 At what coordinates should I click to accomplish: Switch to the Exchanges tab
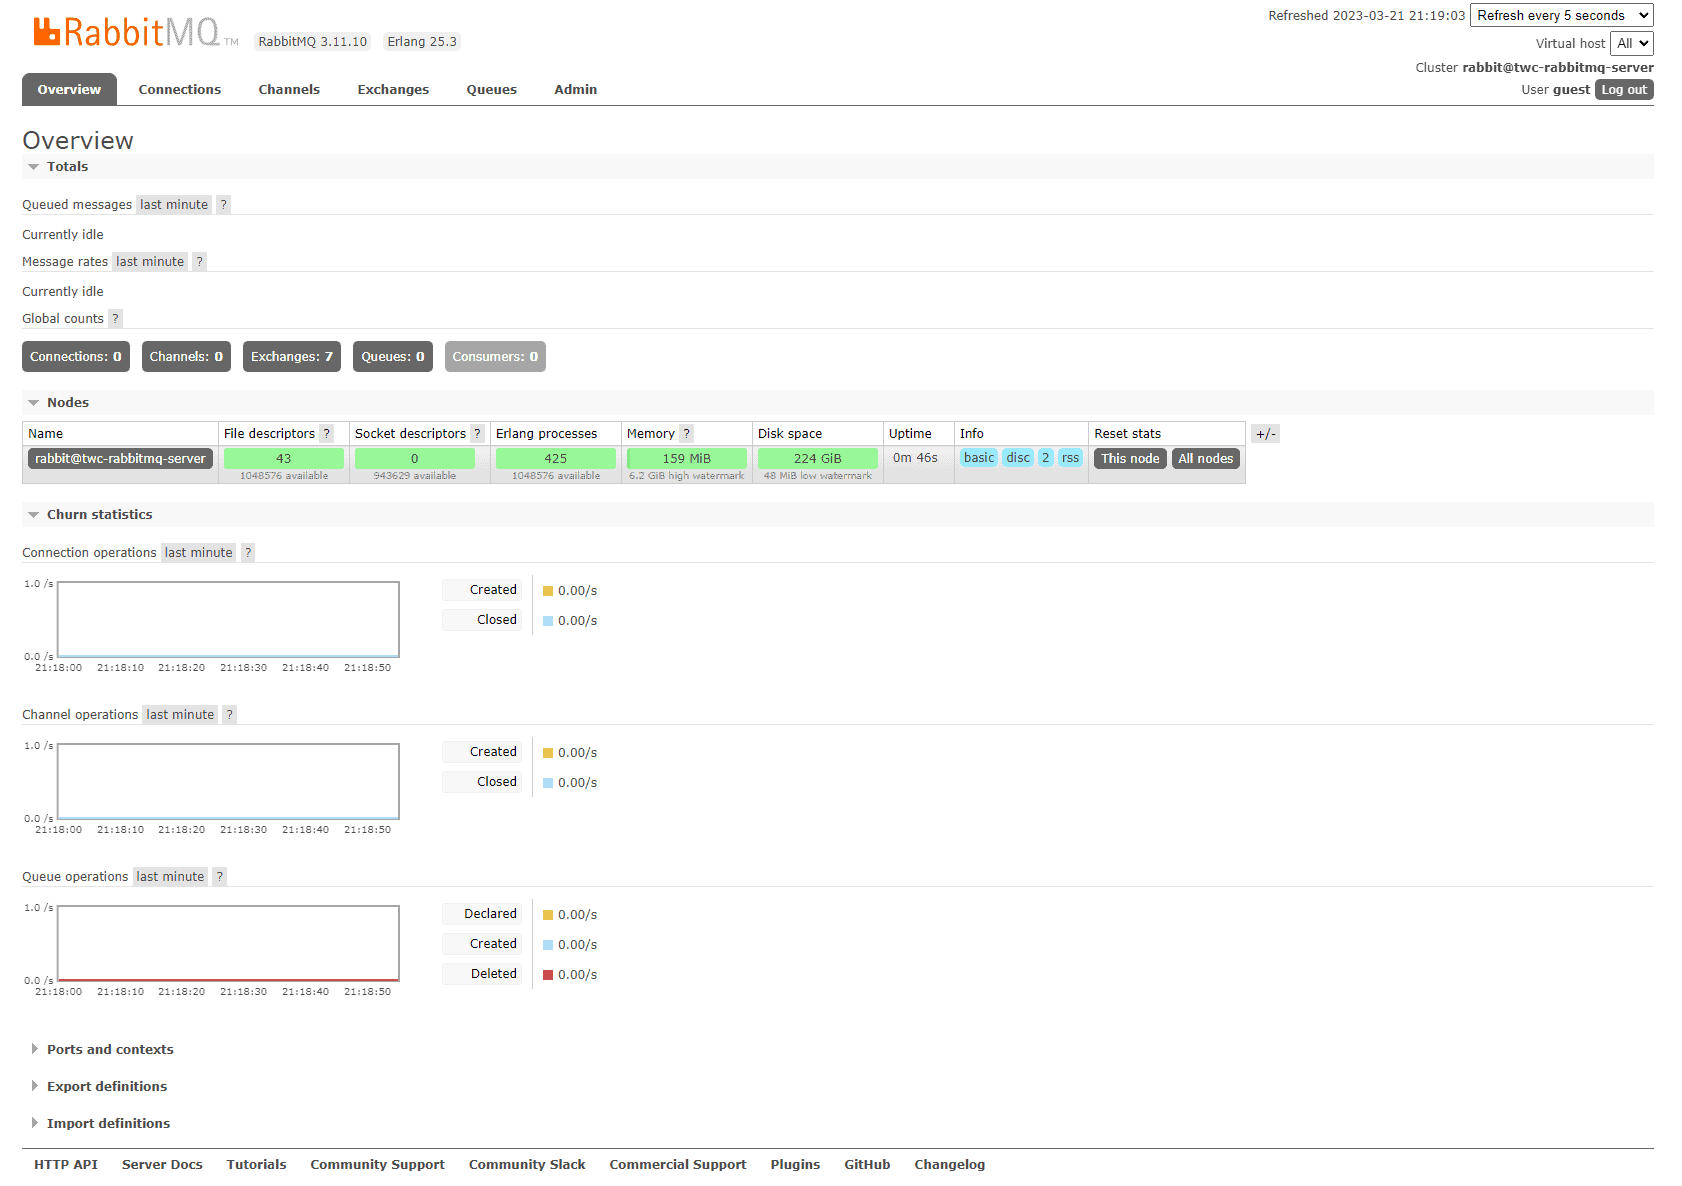tap(393, 89)
